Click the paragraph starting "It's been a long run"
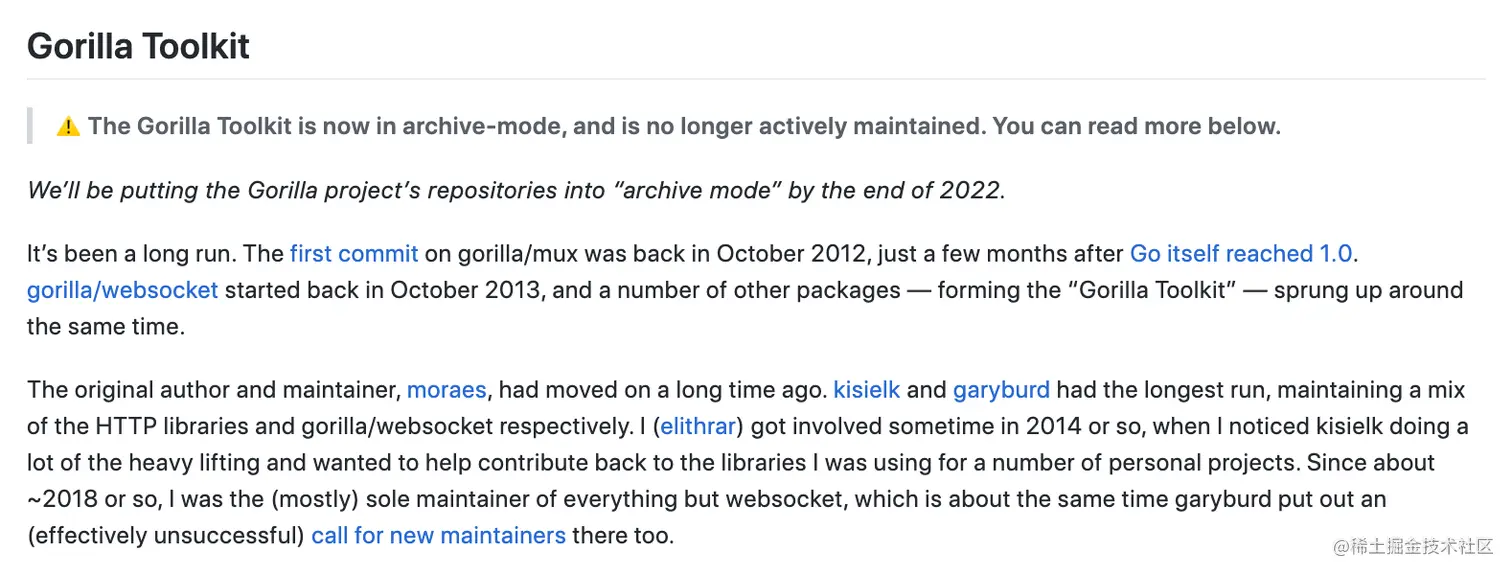 [745, 291]
